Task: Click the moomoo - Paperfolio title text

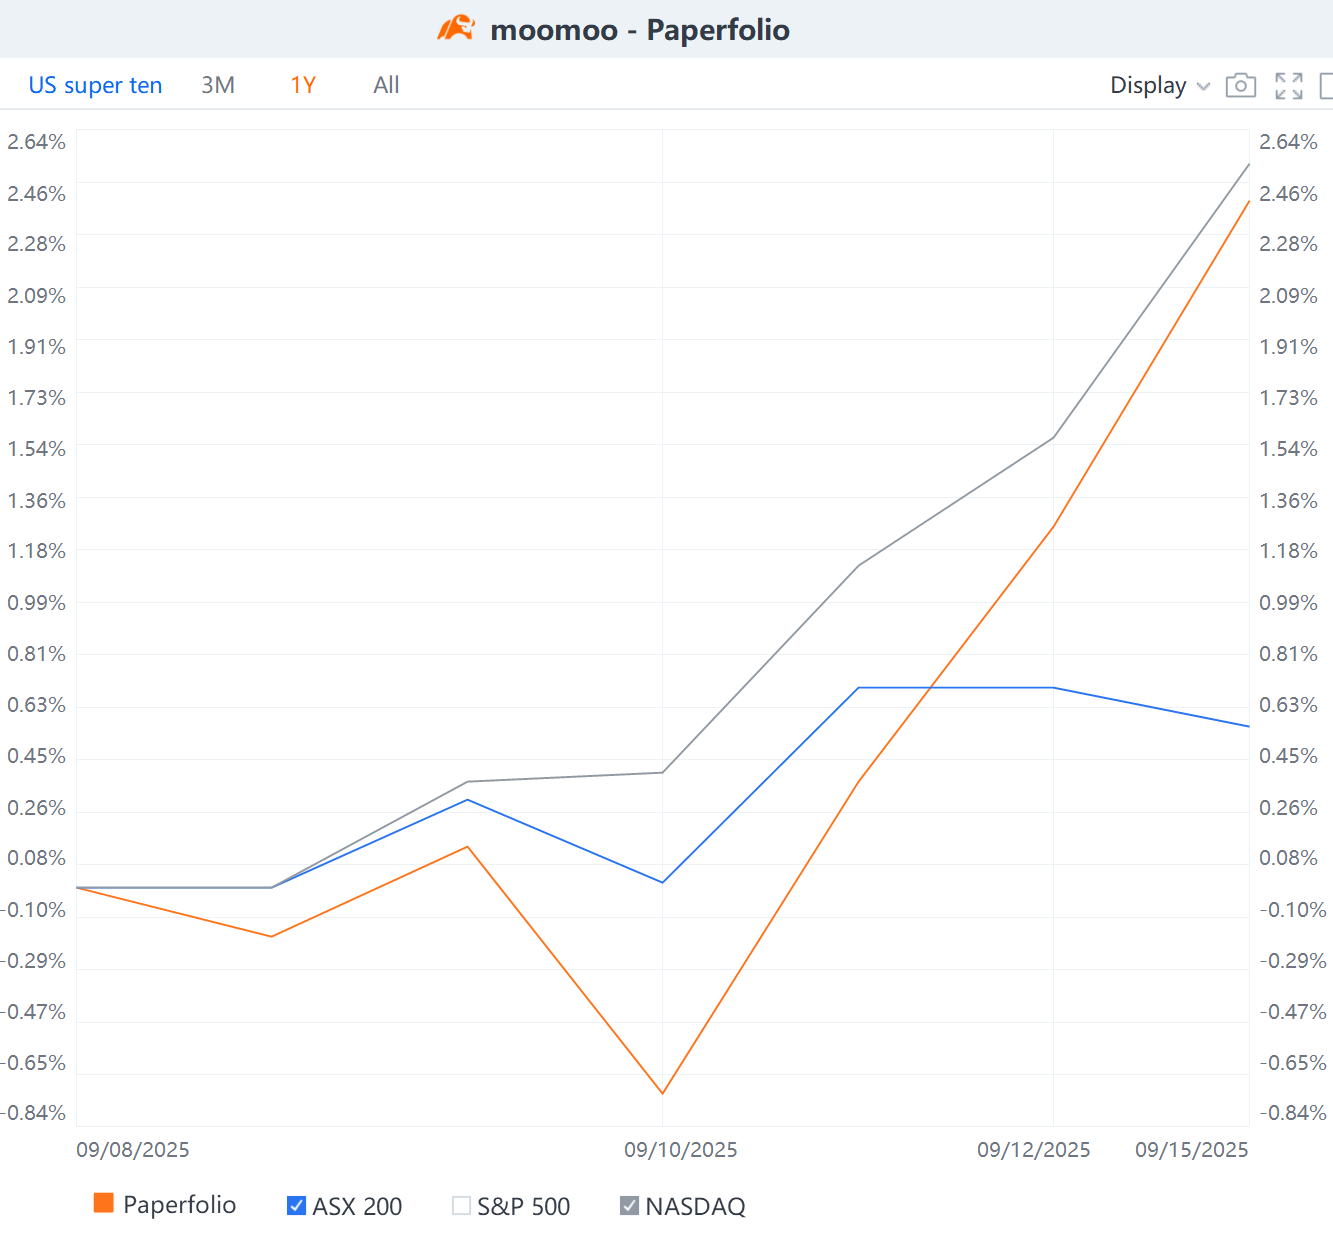Action: (x=640, y=30)
